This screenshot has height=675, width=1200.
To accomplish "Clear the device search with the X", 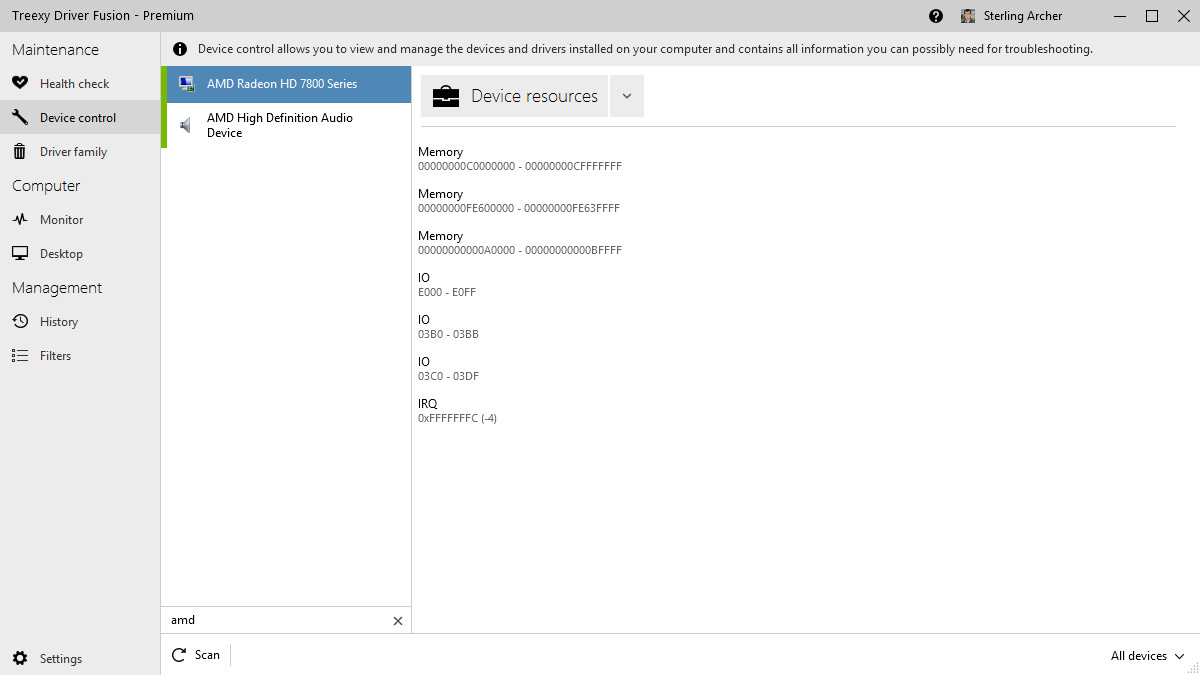I will [x=398, y=621].
